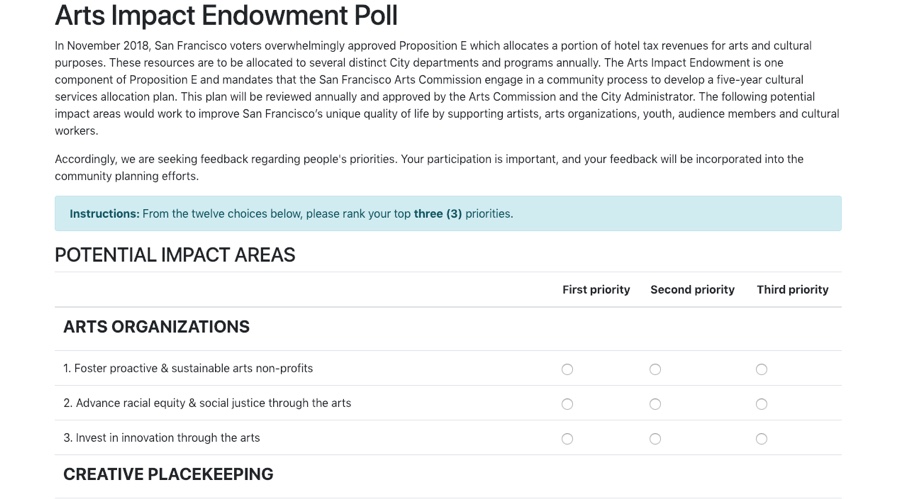900x499 pixels.
Task: Select First priority for sustainable arts non-profits
Action: pos(567,369)
